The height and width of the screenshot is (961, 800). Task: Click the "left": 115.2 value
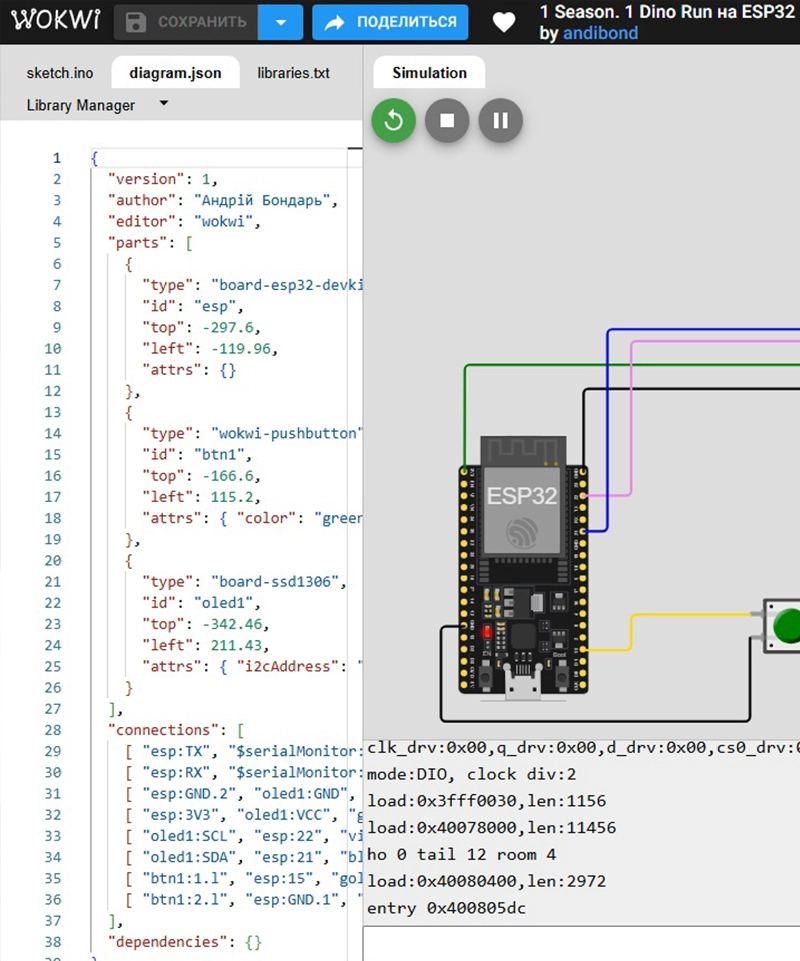pyautogui.click(x=232, y=497)
